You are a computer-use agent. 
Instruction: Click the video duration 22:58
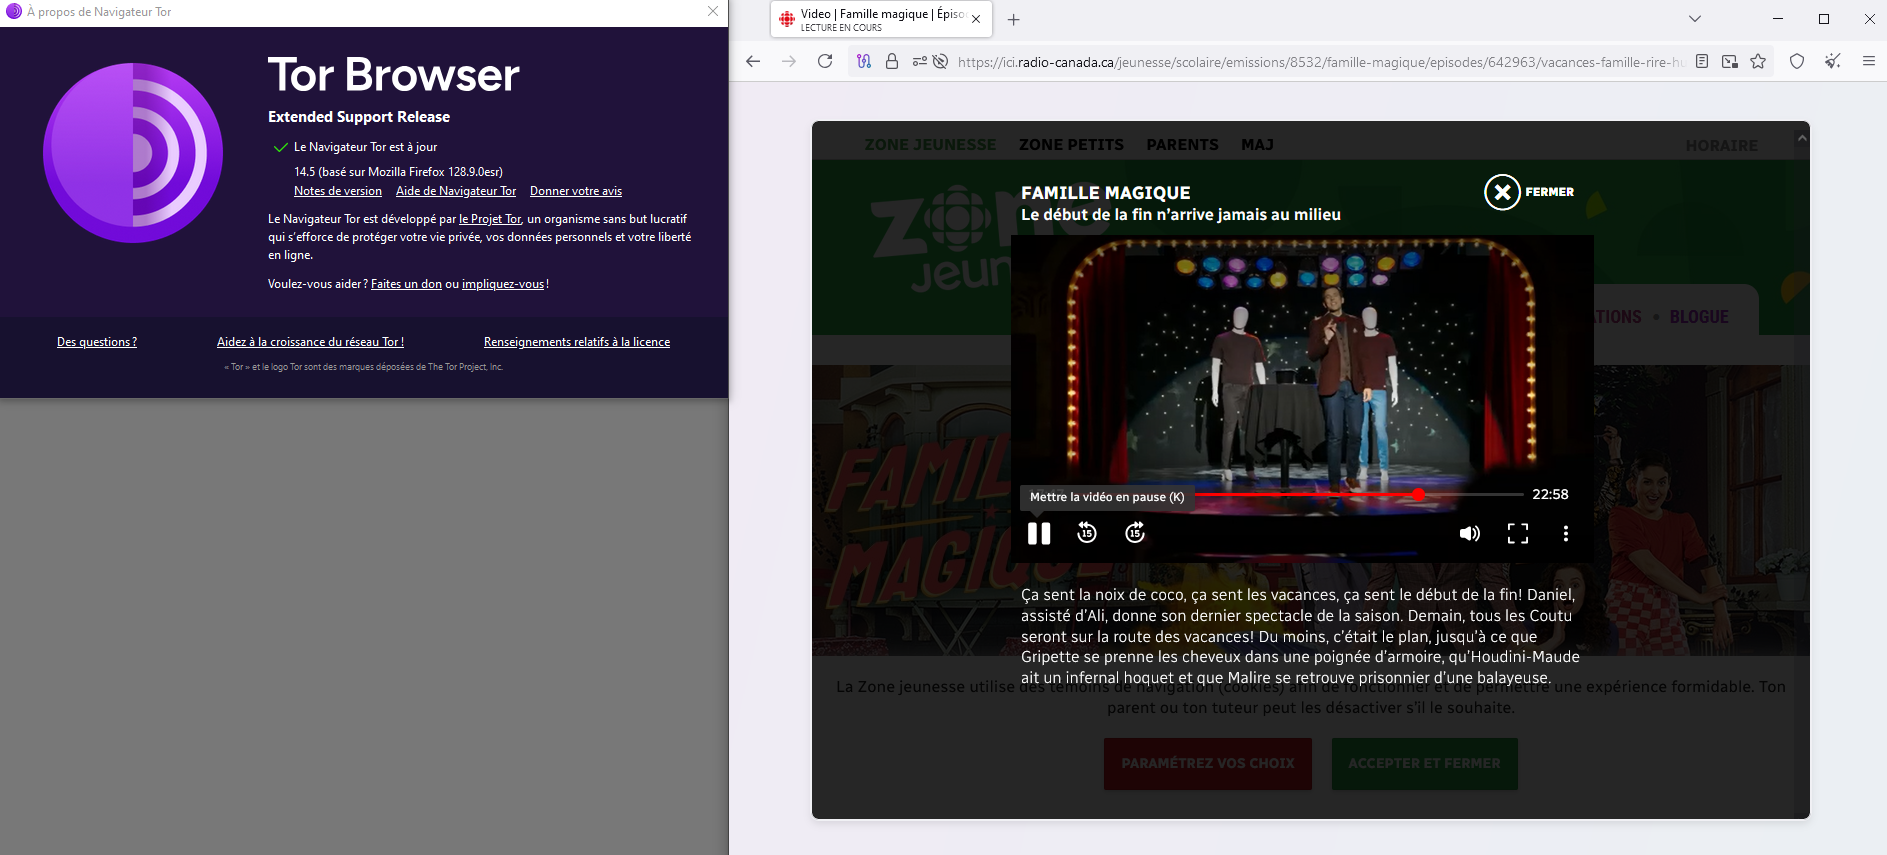[1550, 494]
